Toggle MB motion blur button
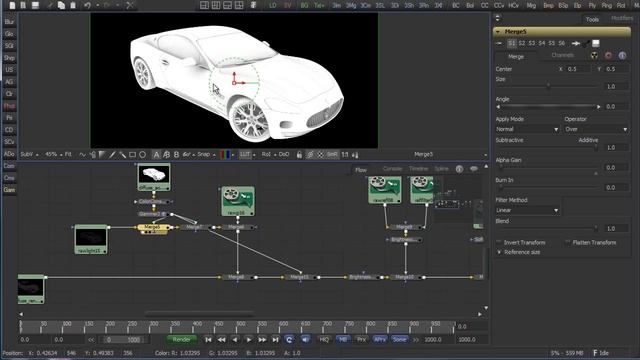The height and width of the screenshot is (360, 640). [x=343, y=340]
